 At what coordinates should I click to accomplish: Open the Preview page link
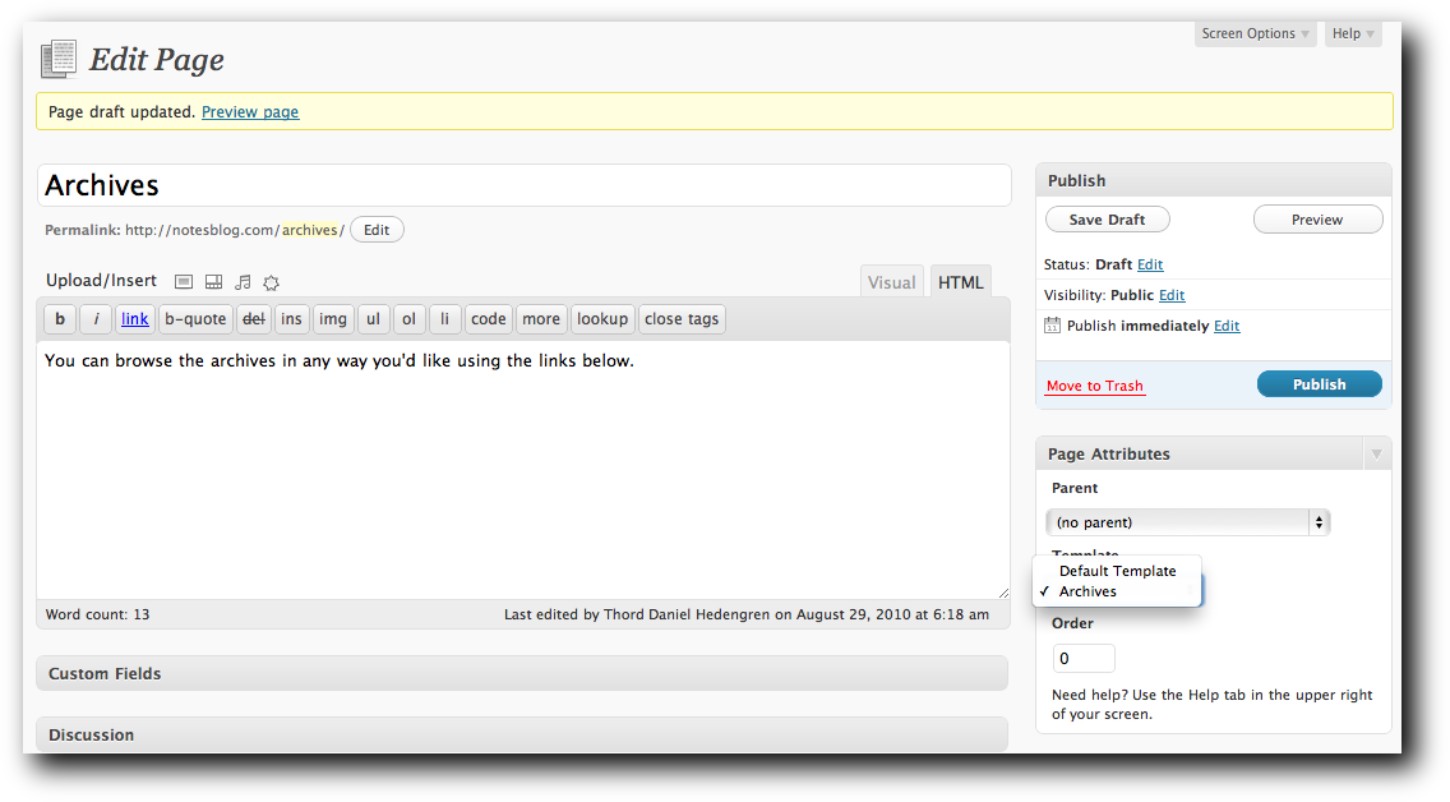(250, 112)
